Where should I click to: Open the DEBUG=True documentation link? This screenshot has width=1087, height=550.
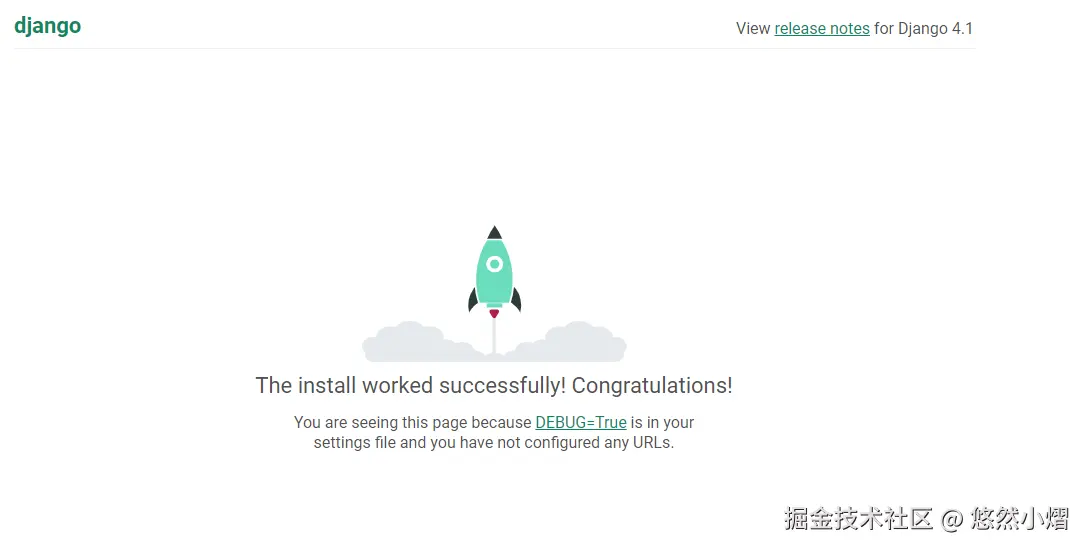581,422
